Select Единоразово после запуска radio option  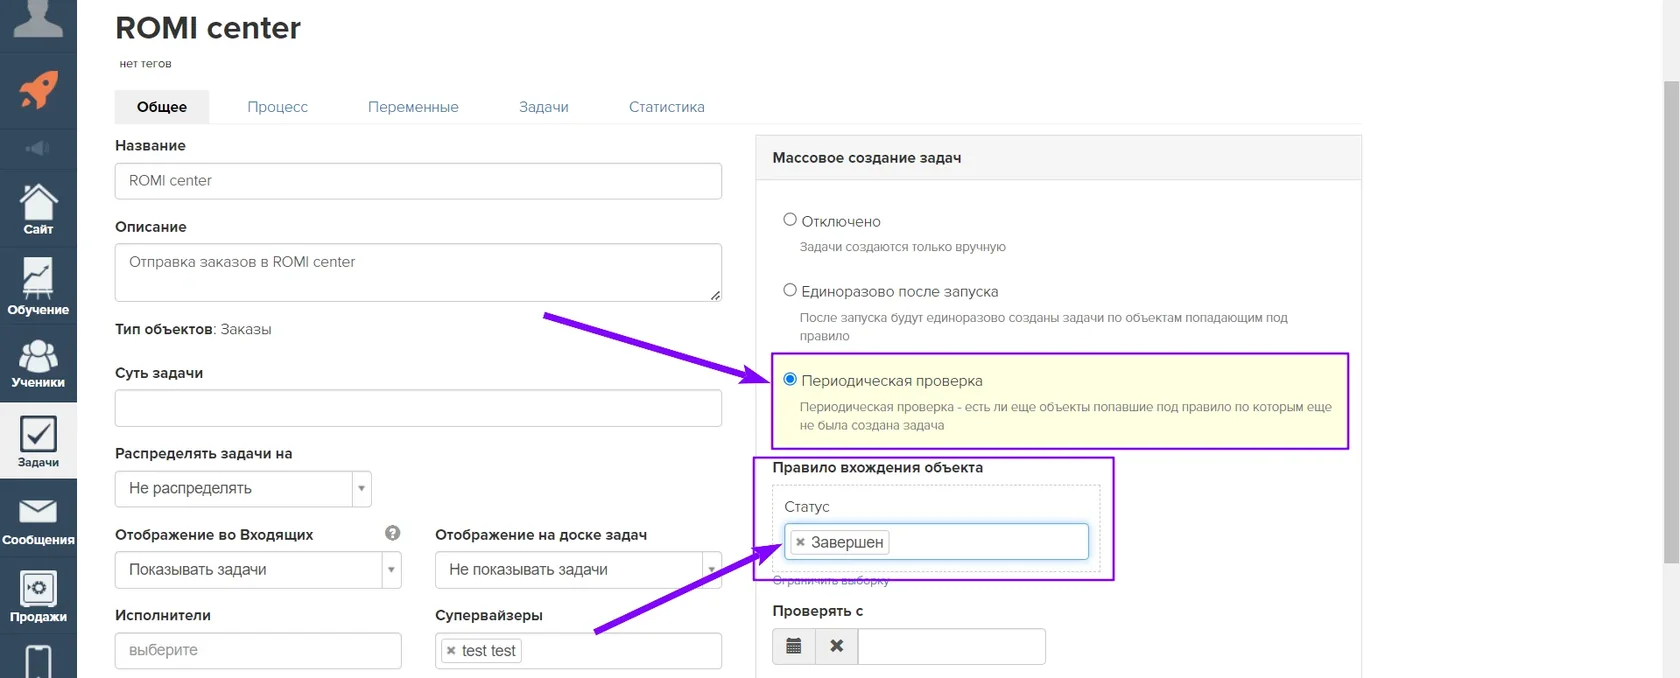[x=790, y=290]
